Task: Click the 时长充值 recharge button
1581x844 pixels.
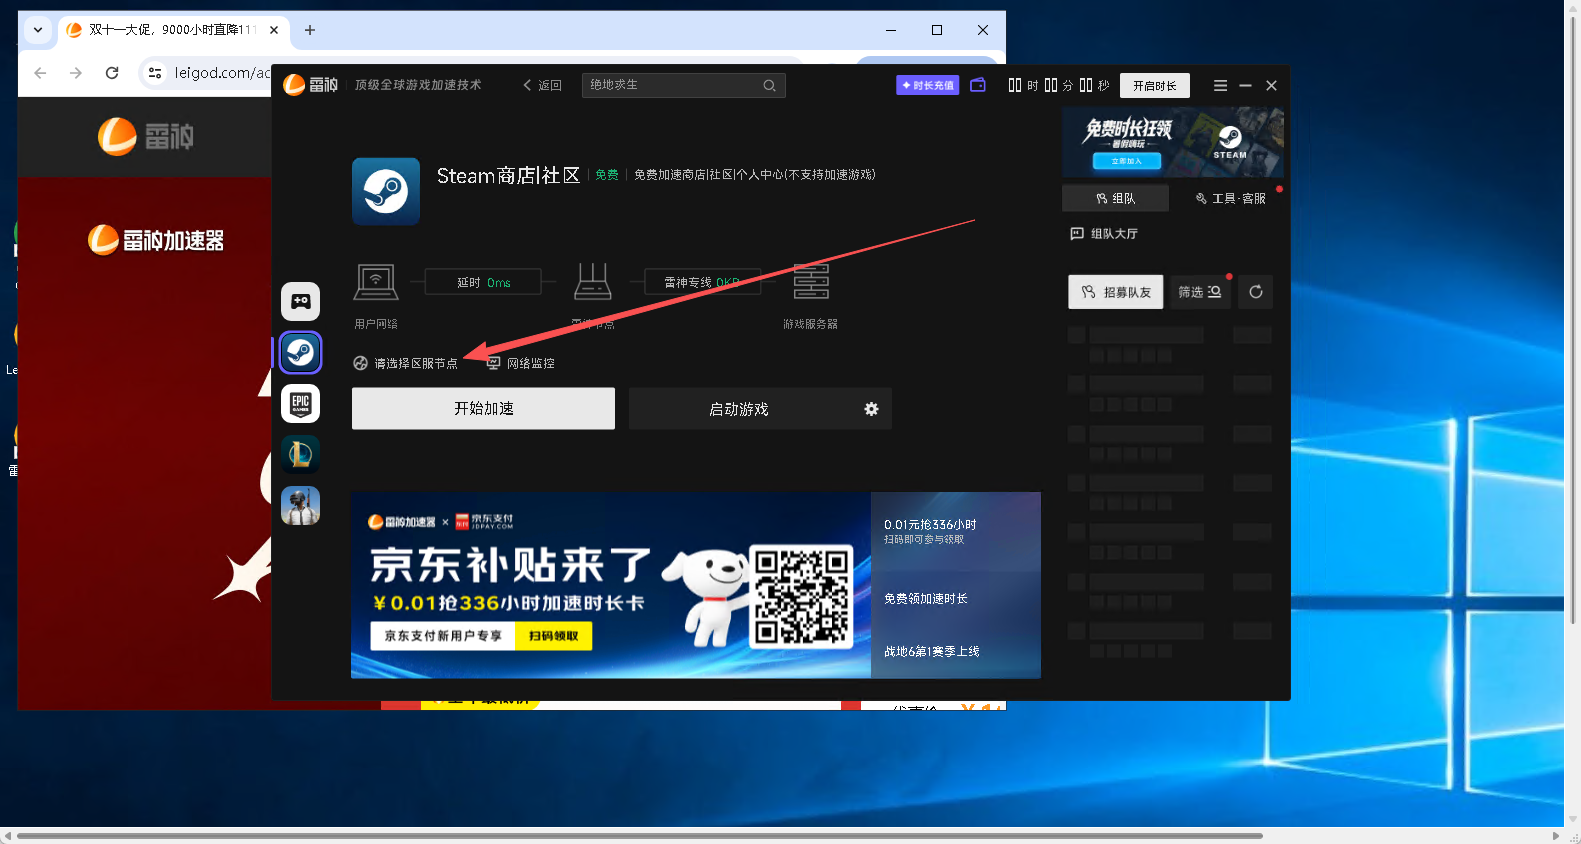Action: [926, 85]
